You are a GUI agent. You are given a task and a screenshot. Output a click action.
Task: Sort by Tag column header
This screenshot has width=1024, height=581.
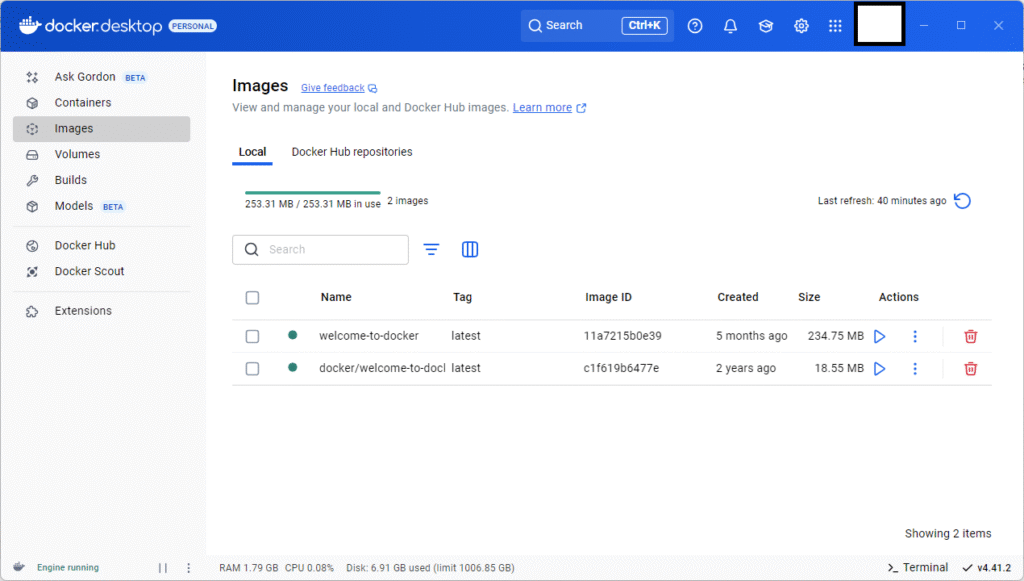click(462, 298)
